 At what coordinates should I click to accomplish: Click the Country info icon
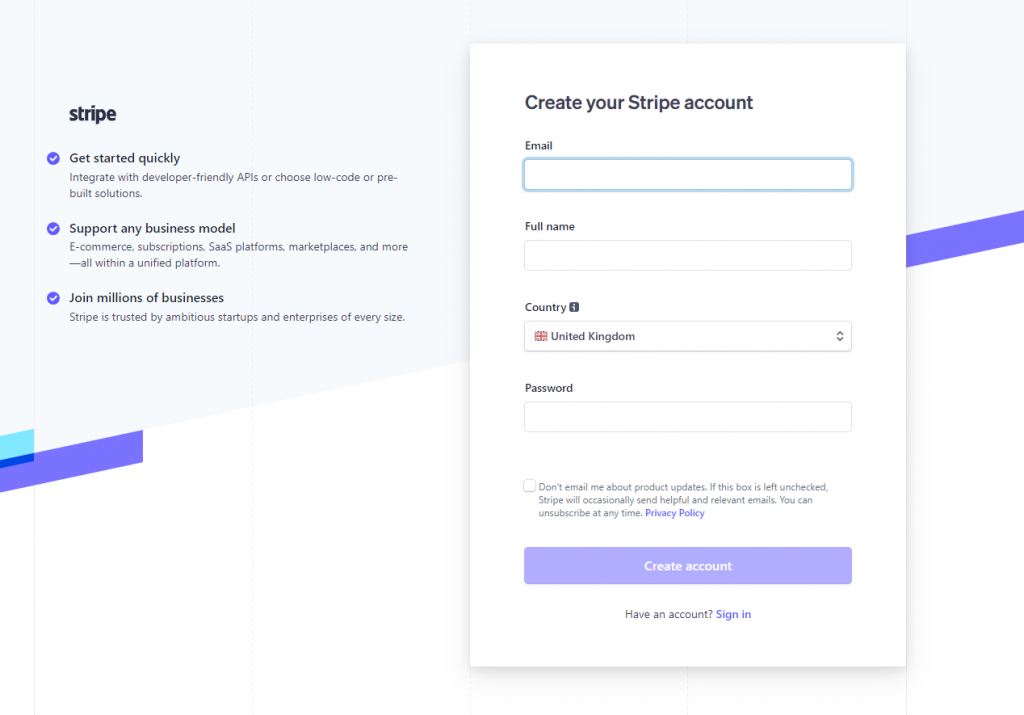click(x=574, y=307)
